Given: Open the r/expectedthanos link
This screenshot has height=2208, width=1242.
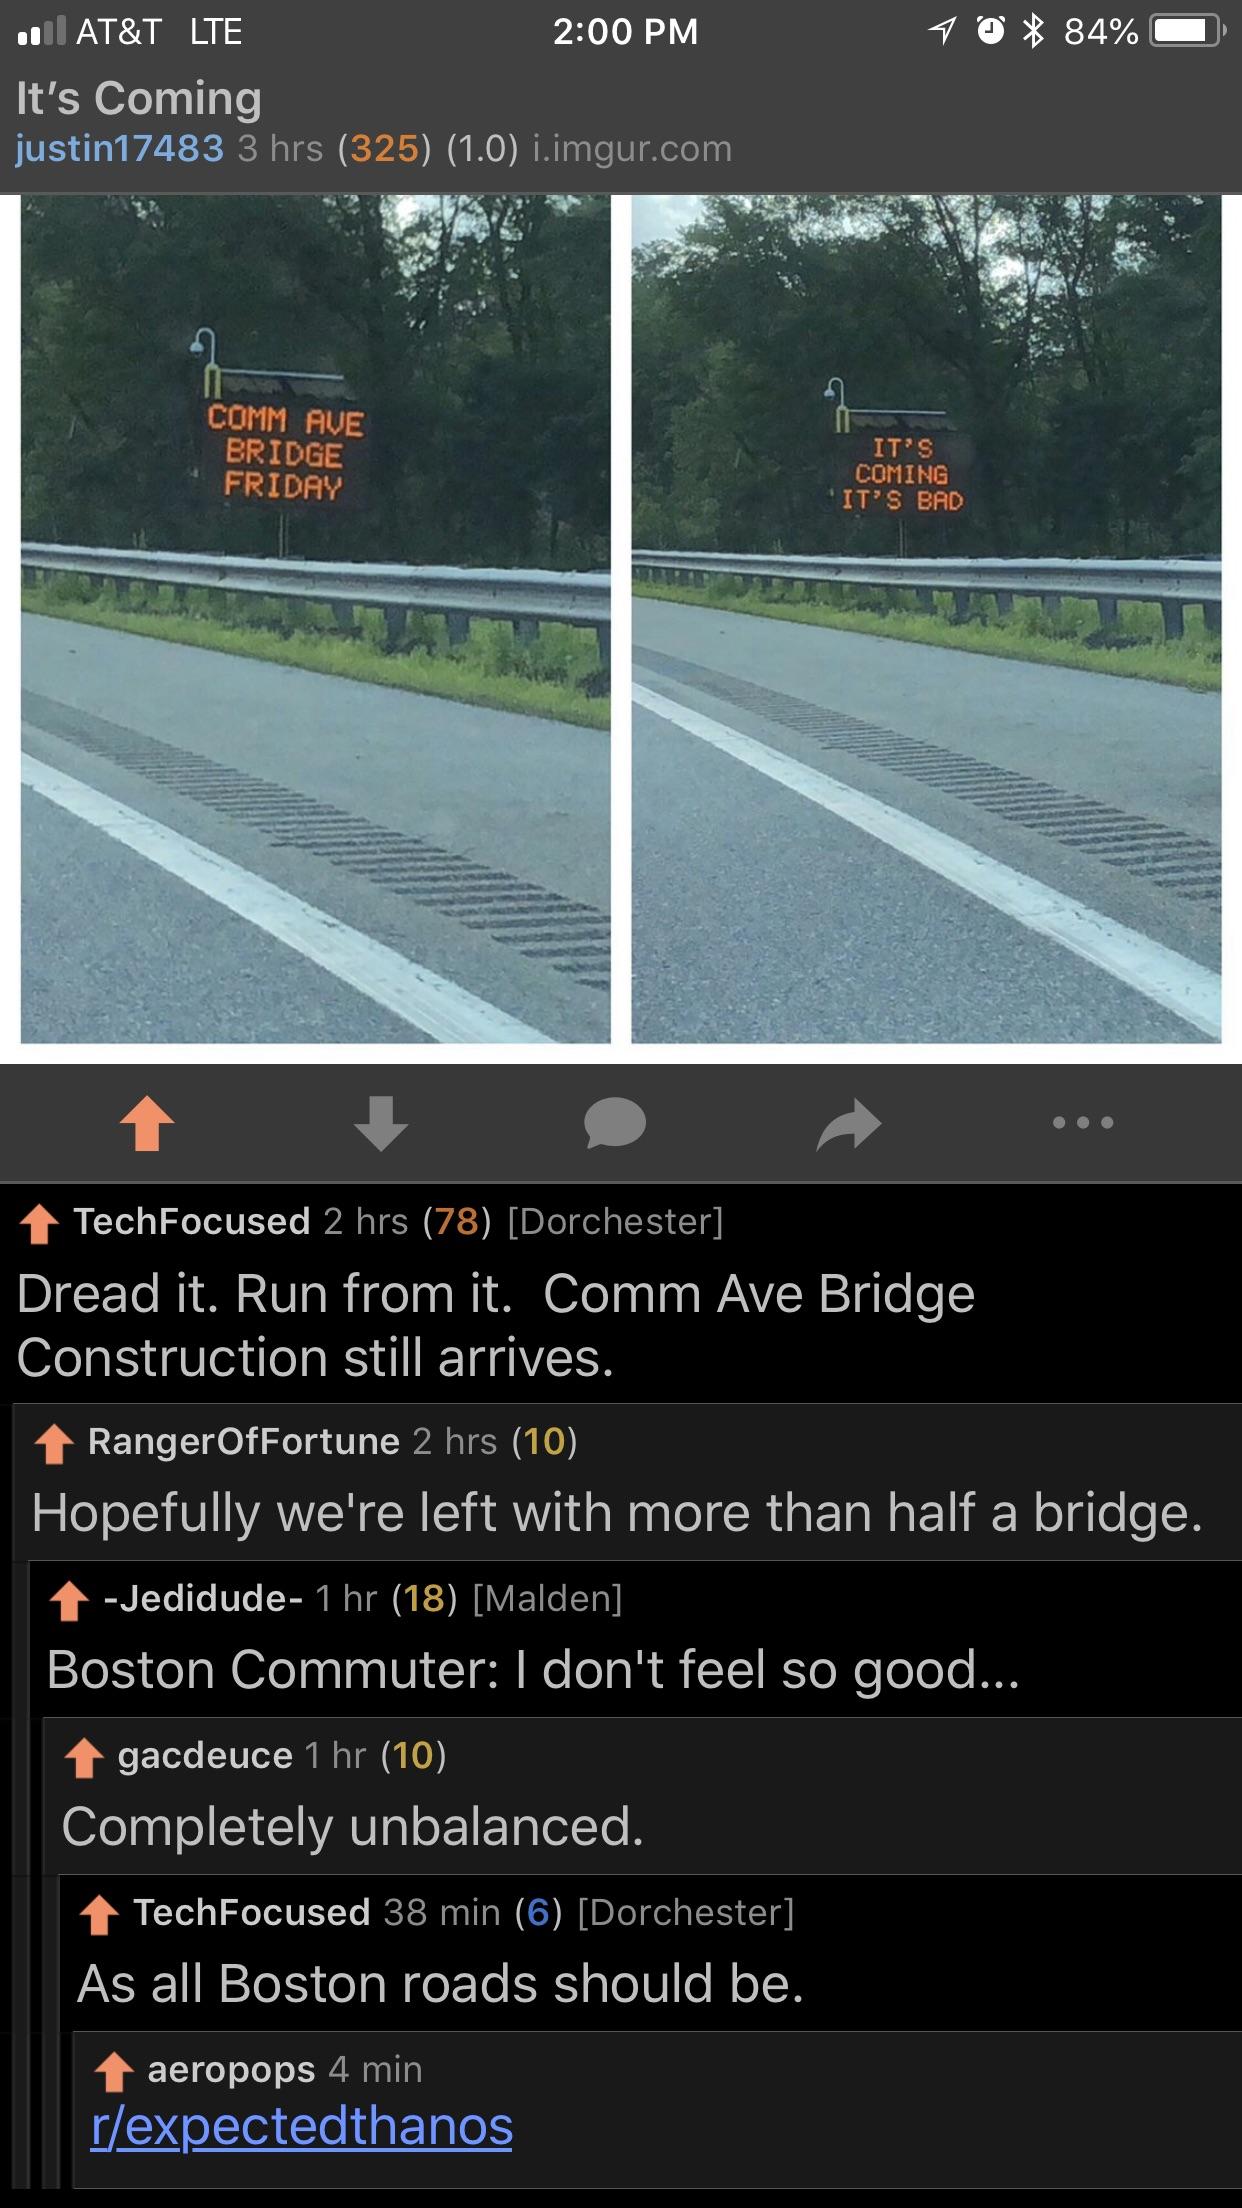Looking at the screenshot, I should [302, 2126].
